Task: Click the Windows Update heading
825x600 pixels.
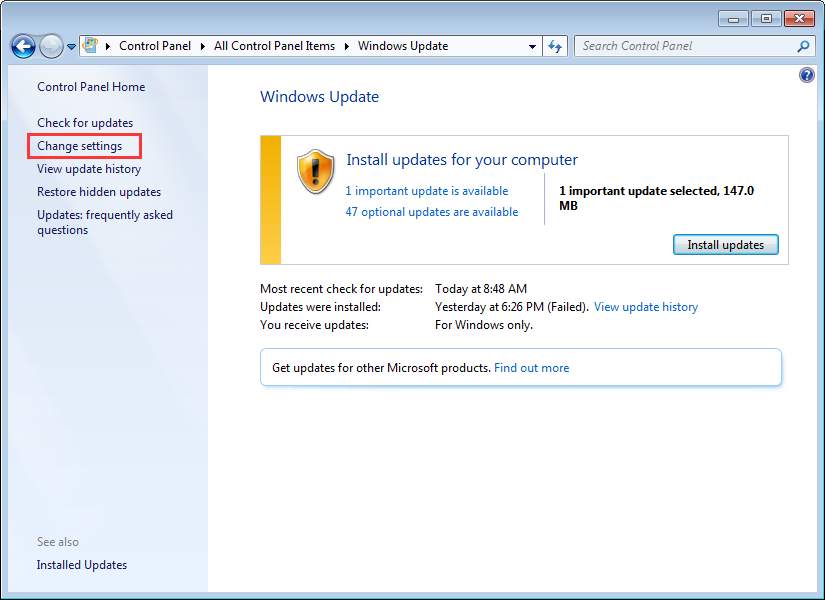Action: tap(319, 97)
